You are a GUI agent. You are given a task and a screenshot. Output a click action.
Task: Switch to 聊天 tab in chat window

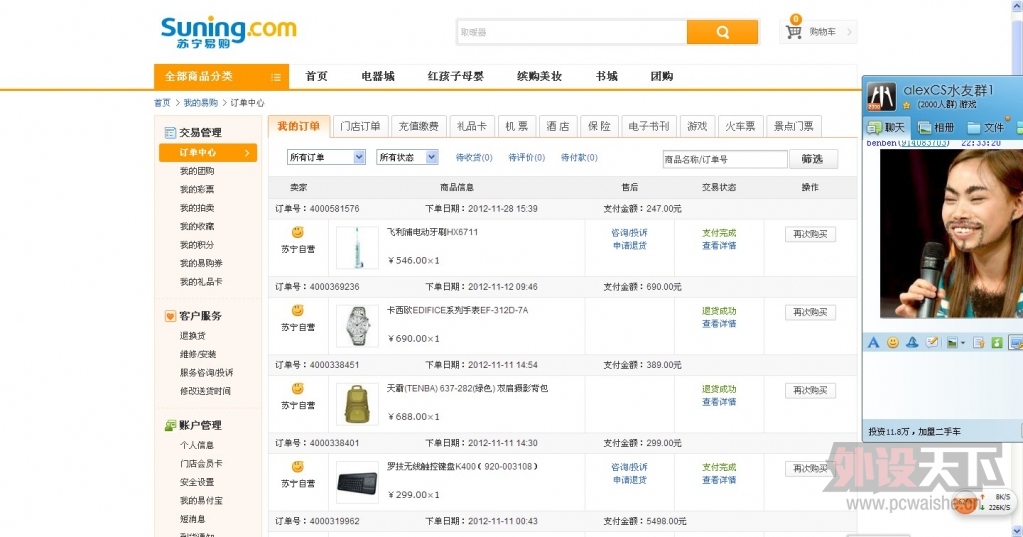(886, 127)
